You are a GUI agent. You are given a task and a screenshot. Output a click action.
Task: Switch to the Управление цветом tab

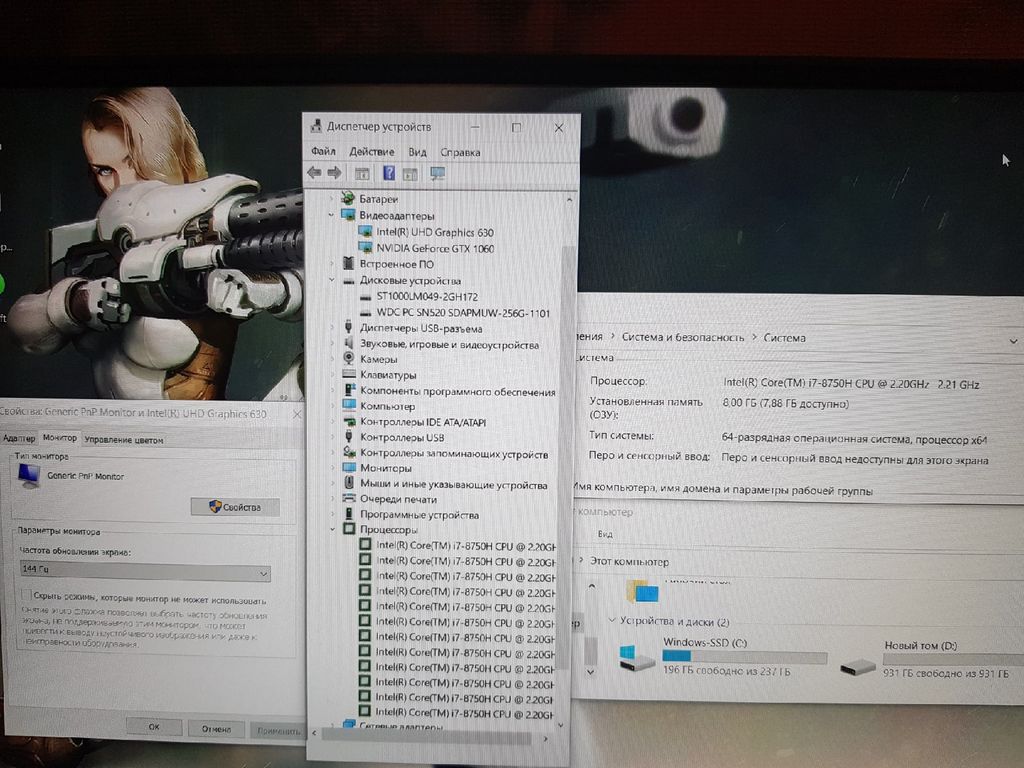point(124,439)
